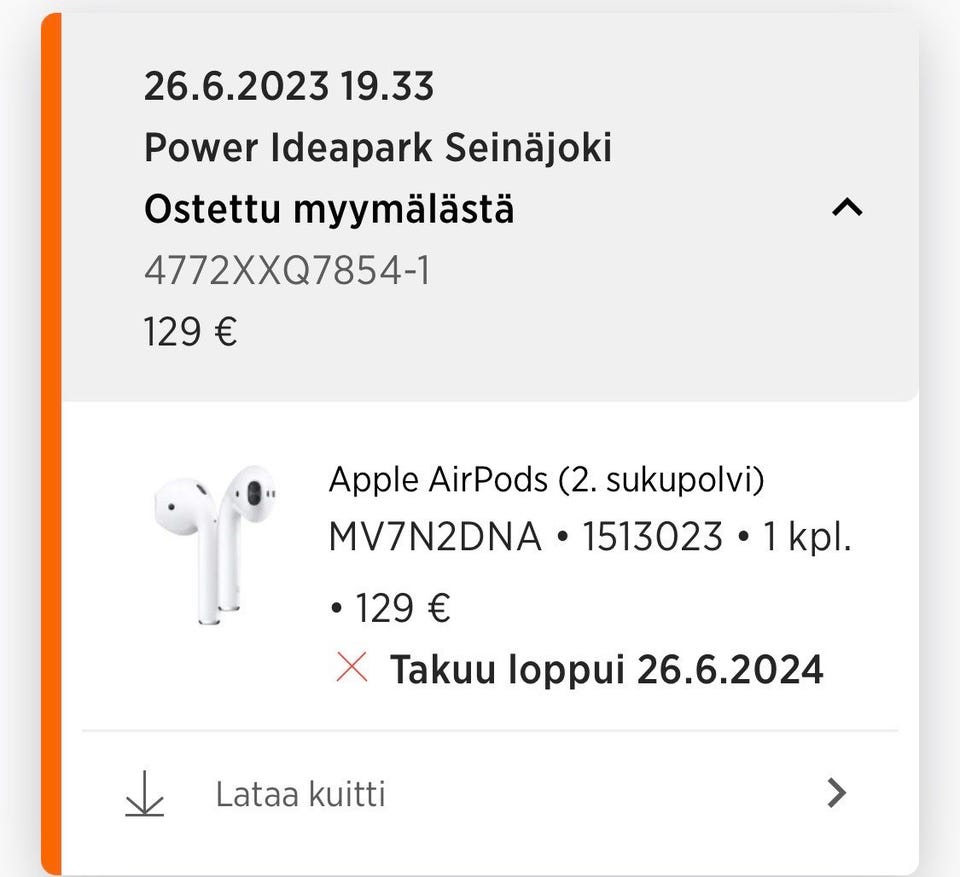Click the 129 € order total in header

point(191,331)
